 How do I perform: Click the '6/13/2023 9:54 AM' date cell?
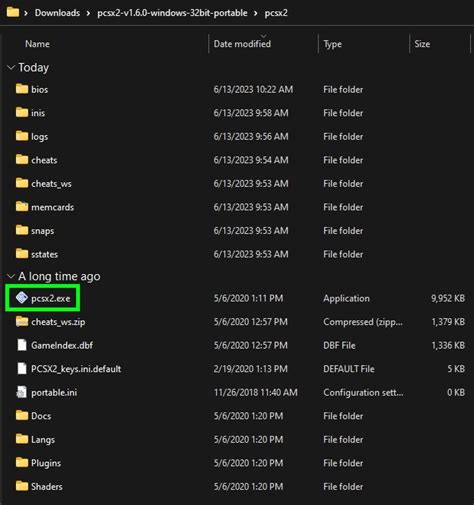click(x=251, y=160)
